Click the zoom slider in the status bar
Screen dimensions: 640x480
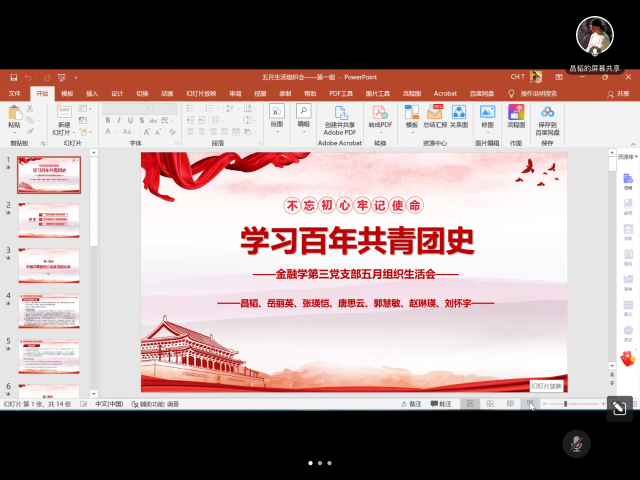566,404
